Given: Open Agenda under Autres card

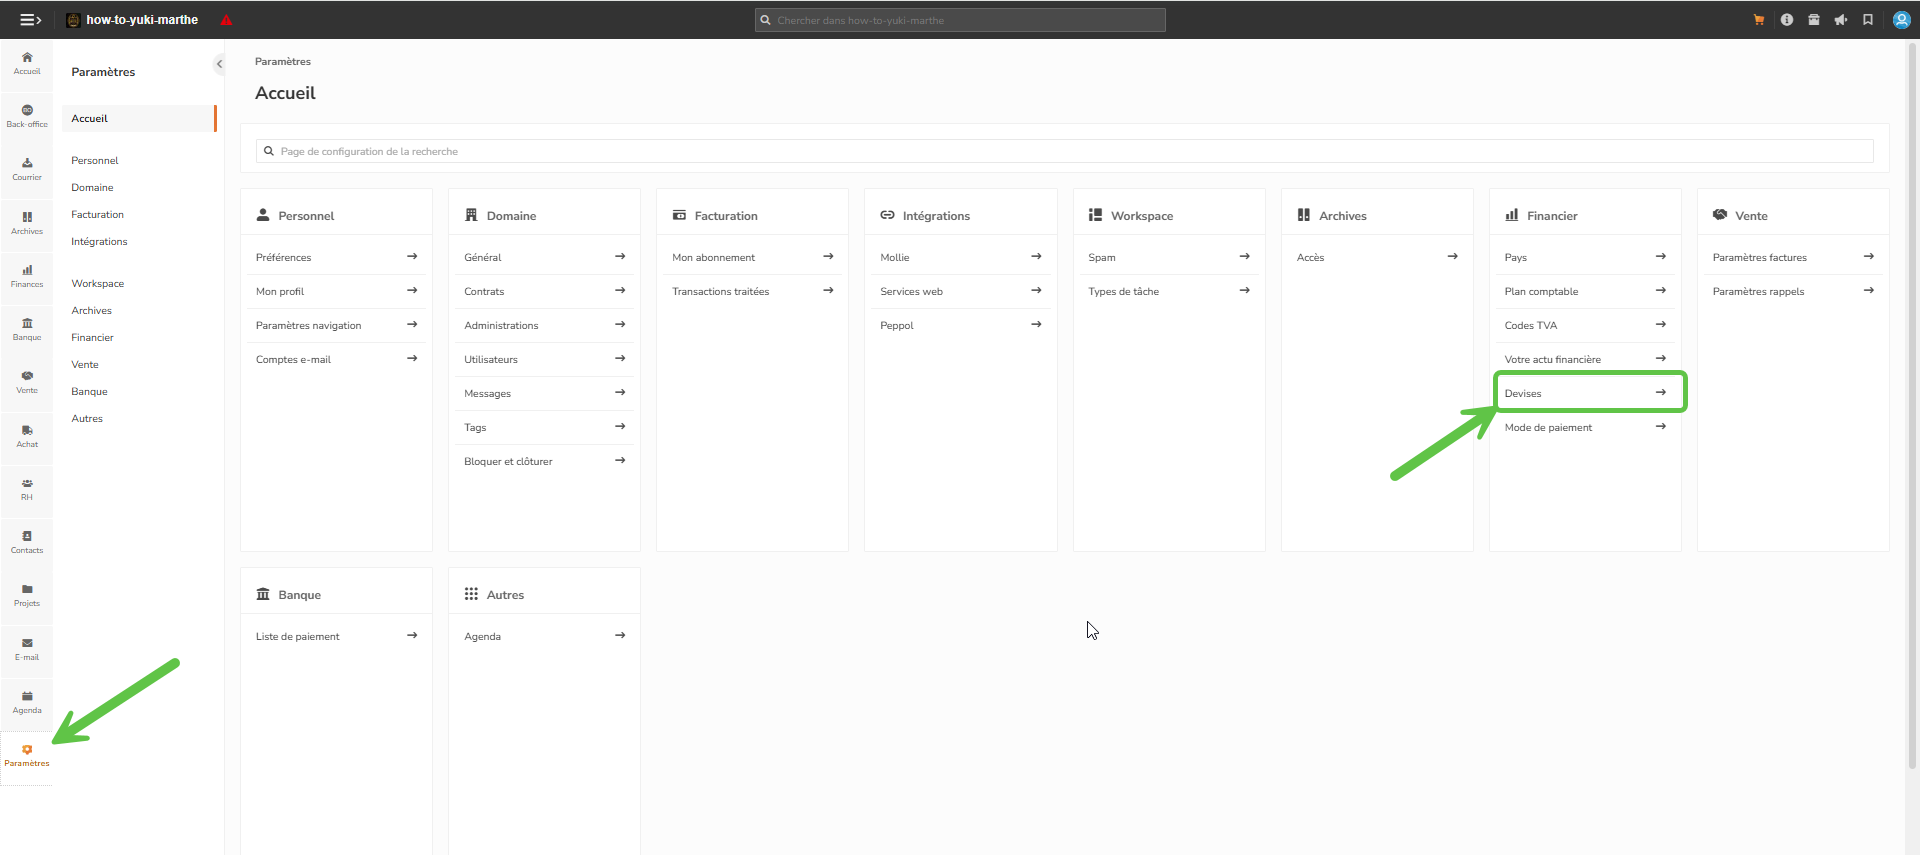Looking at the screenshot, I should 545,636.
